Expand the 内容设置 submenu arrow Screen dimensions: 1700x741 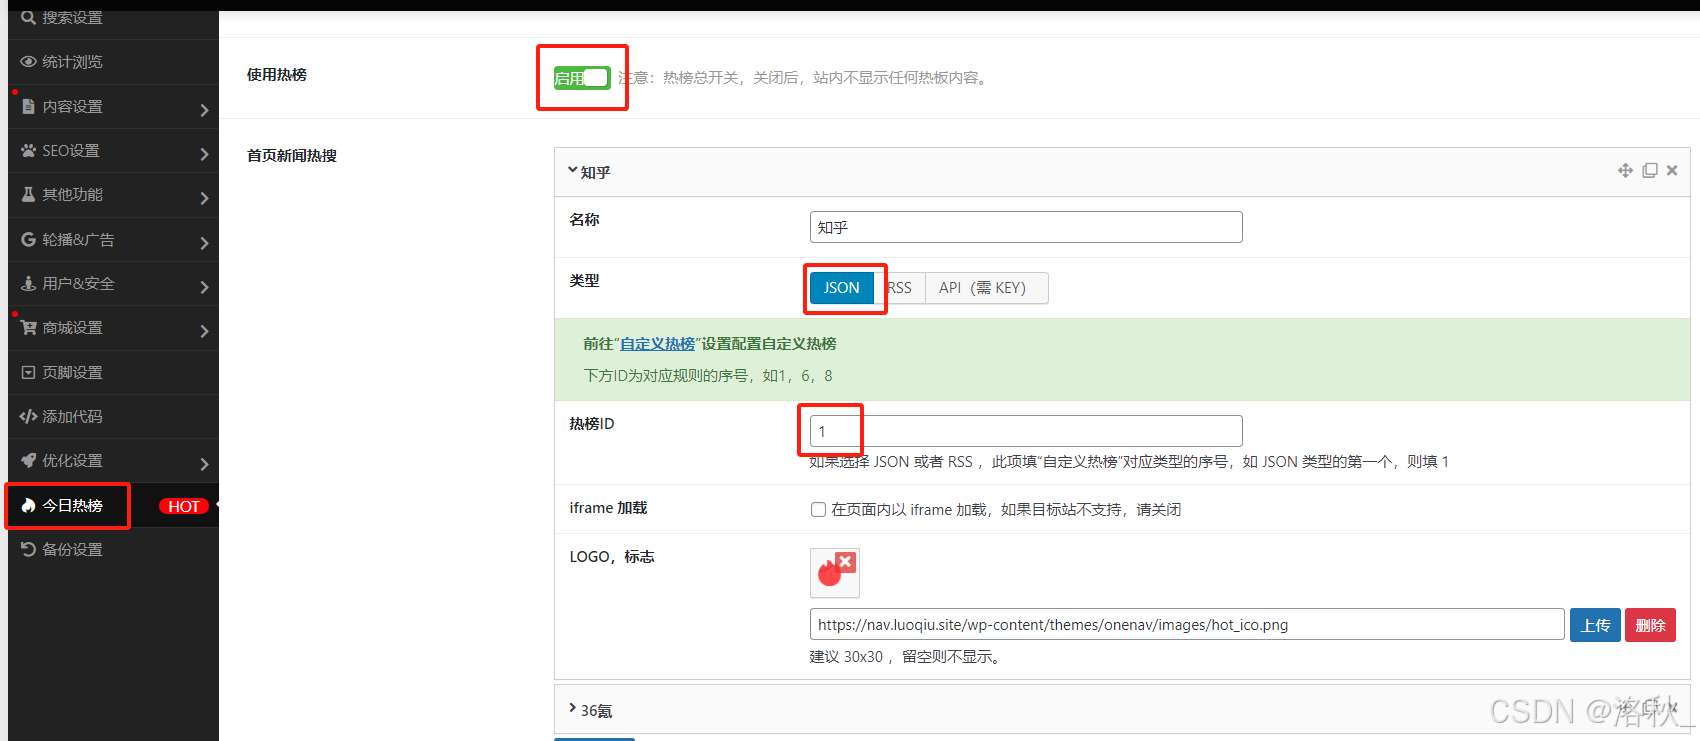pyautogui.click(x=204, y=110)
